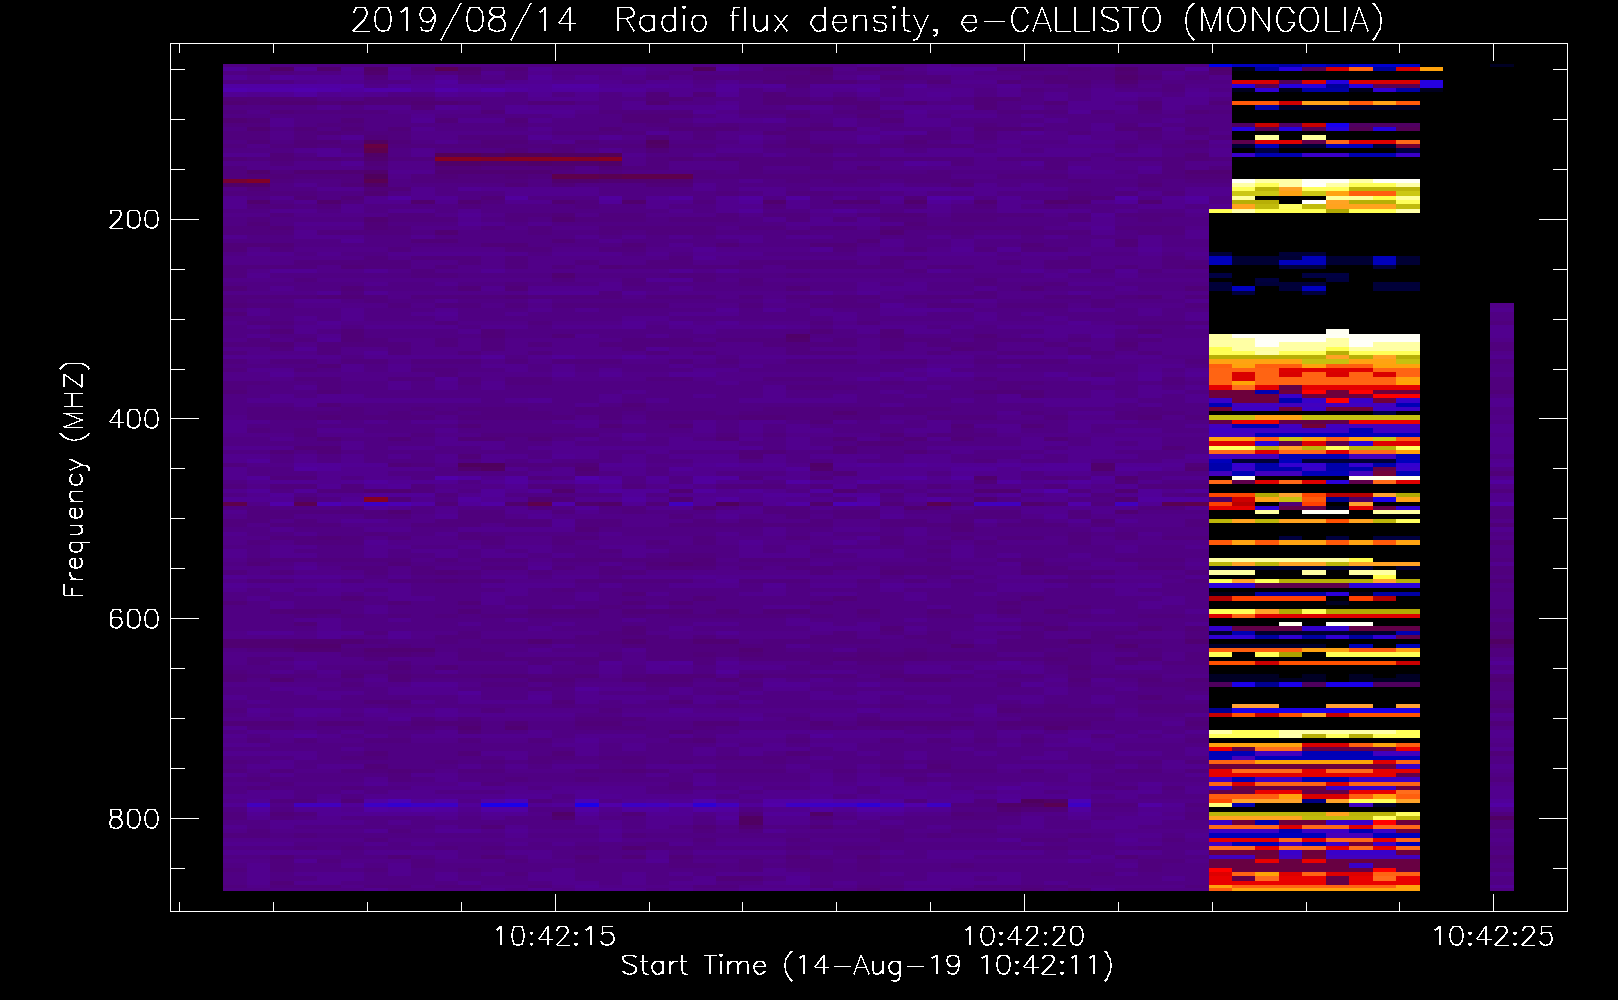This screenshot has height=1000, width=1618.
Task: Click the "Frequency (MHZ)" y-axis label
Action: [x=75, y=479]
